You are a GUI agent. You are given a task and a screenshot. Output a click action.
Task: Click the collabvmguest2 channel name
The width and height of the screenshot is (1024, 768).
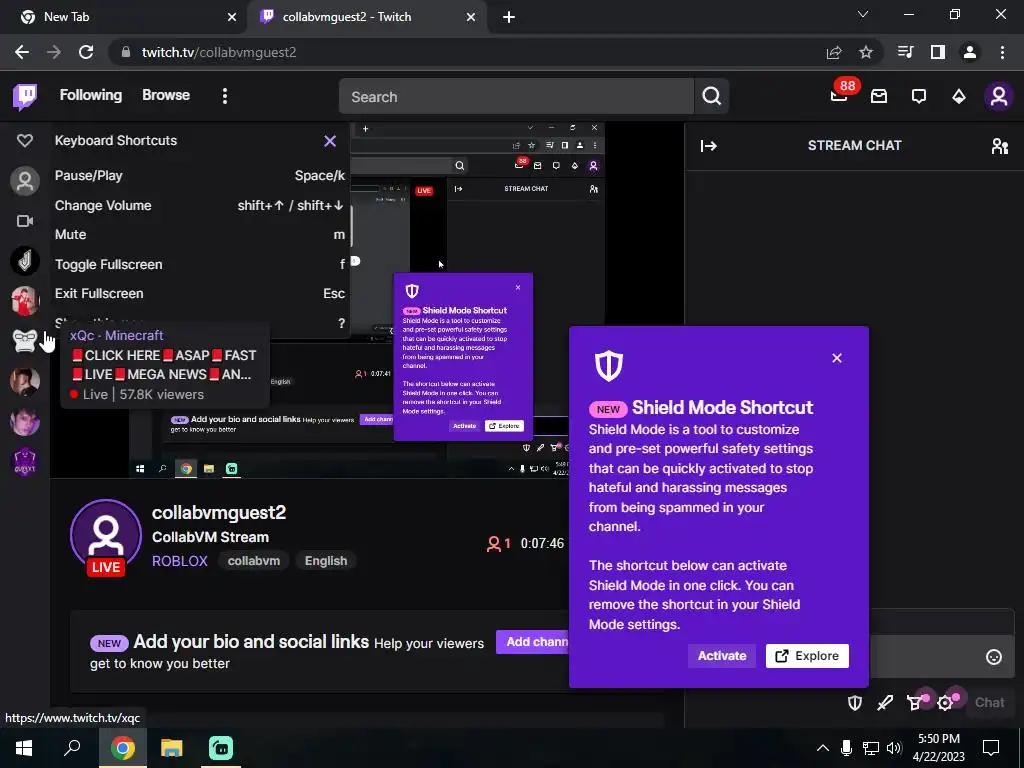pos(219,513)
